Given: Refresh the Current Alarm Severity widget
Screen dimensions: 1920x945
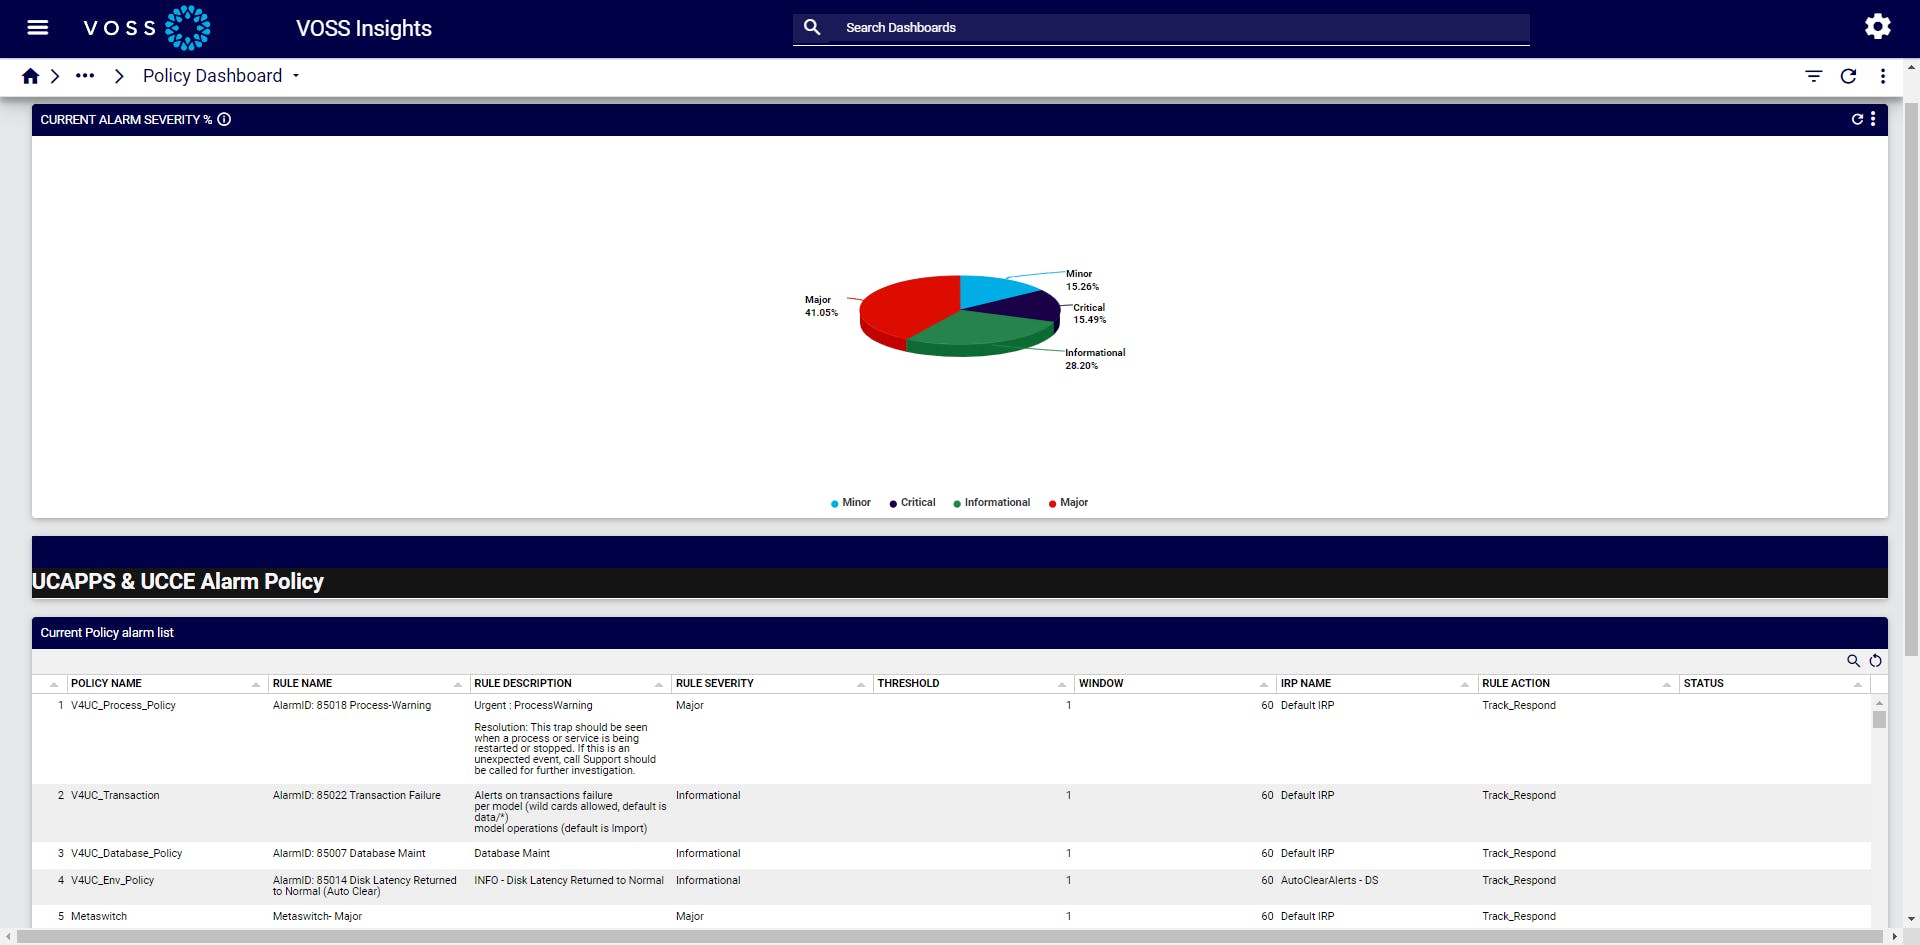Looking at the screenshot, I should point(1857,119).
